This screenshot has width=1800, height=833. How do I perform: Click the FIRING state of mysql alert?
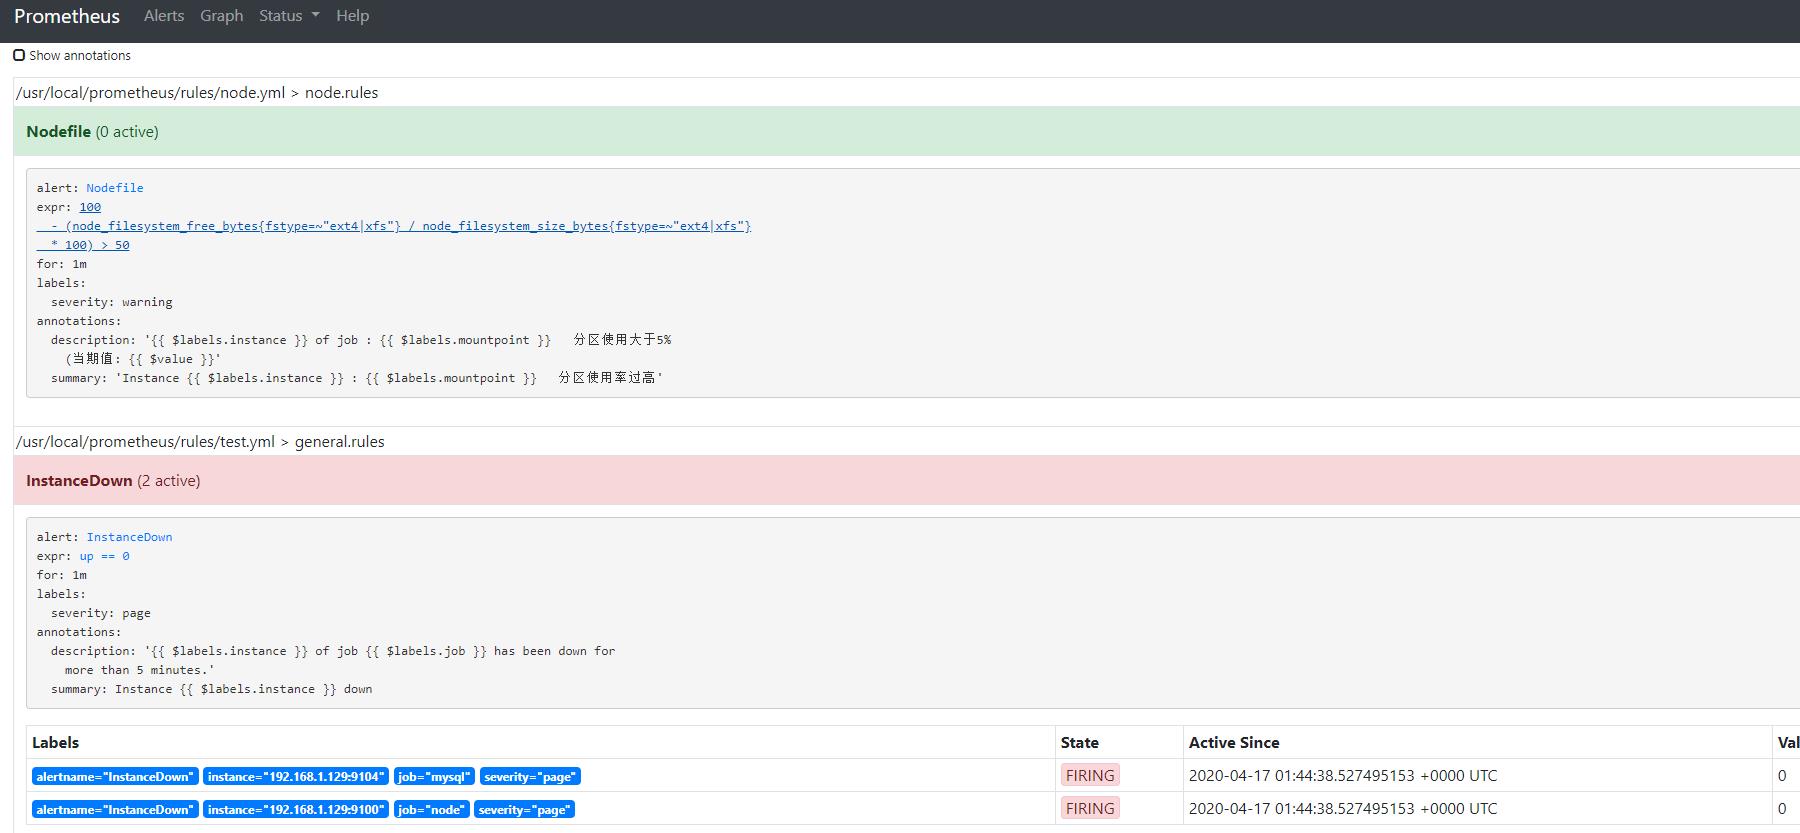(1090, 775)
